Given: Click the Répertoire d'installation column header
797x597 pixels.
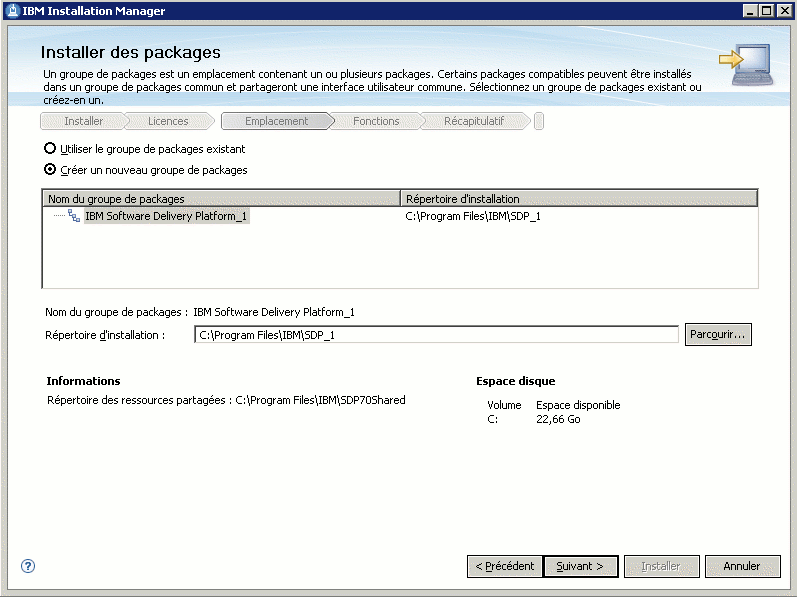Looking at the screenshot, I should 579,199.
